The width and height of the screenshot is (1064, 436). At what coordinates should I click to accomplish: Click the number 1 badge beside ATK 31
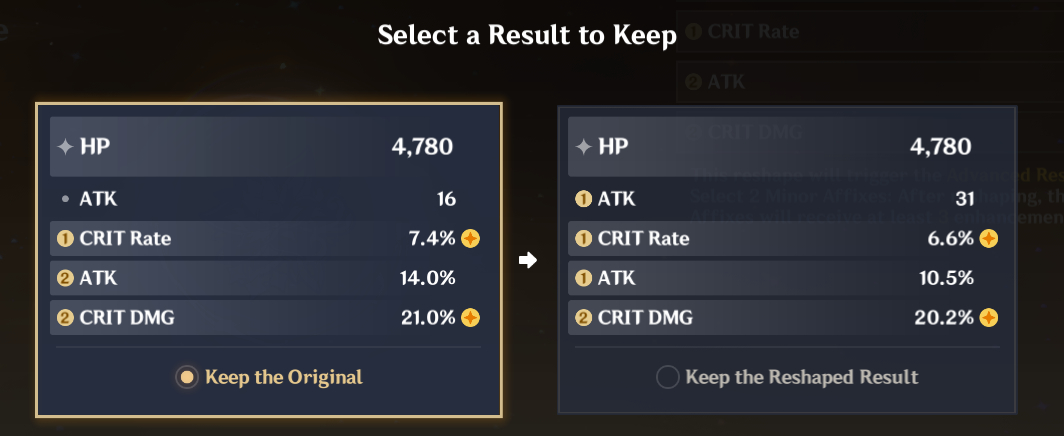click(584, 199)
